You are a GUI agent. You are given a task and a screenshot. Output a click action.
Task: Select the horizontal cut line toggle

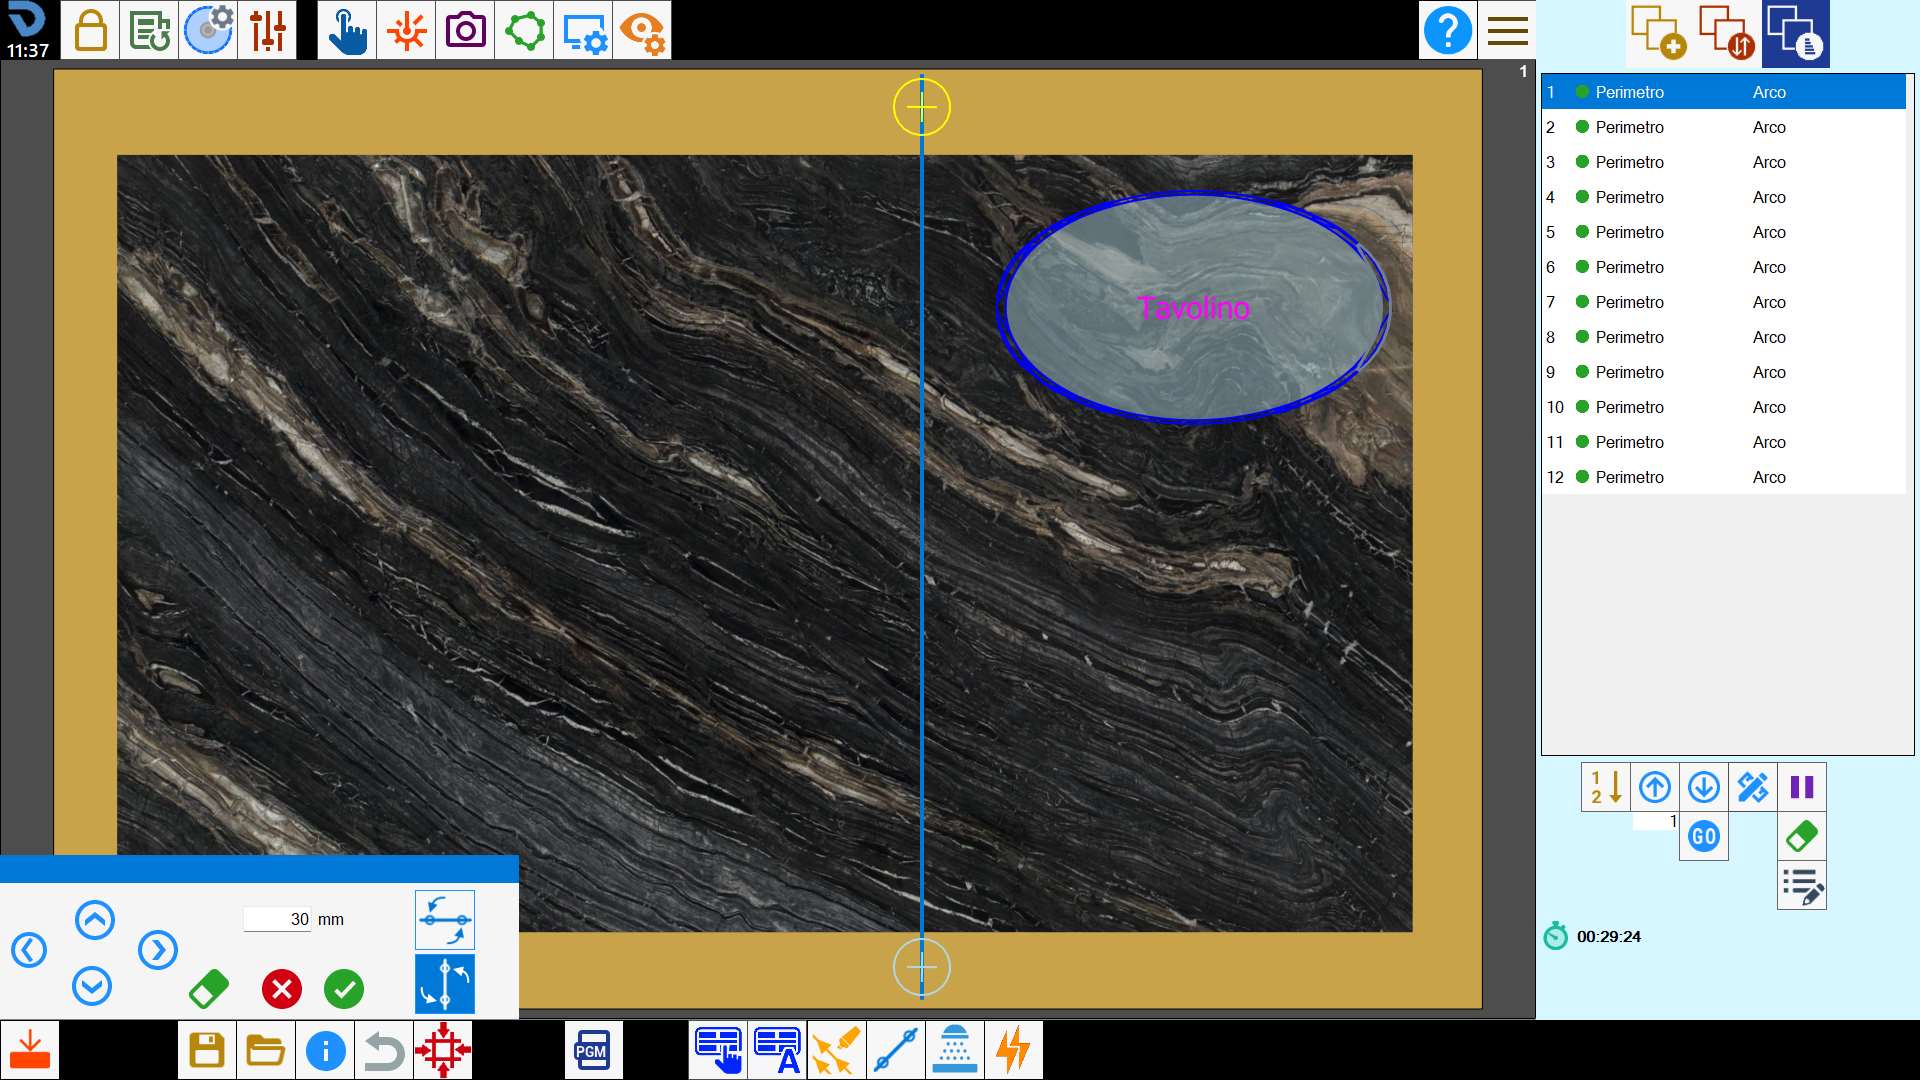tap(445, 919)
